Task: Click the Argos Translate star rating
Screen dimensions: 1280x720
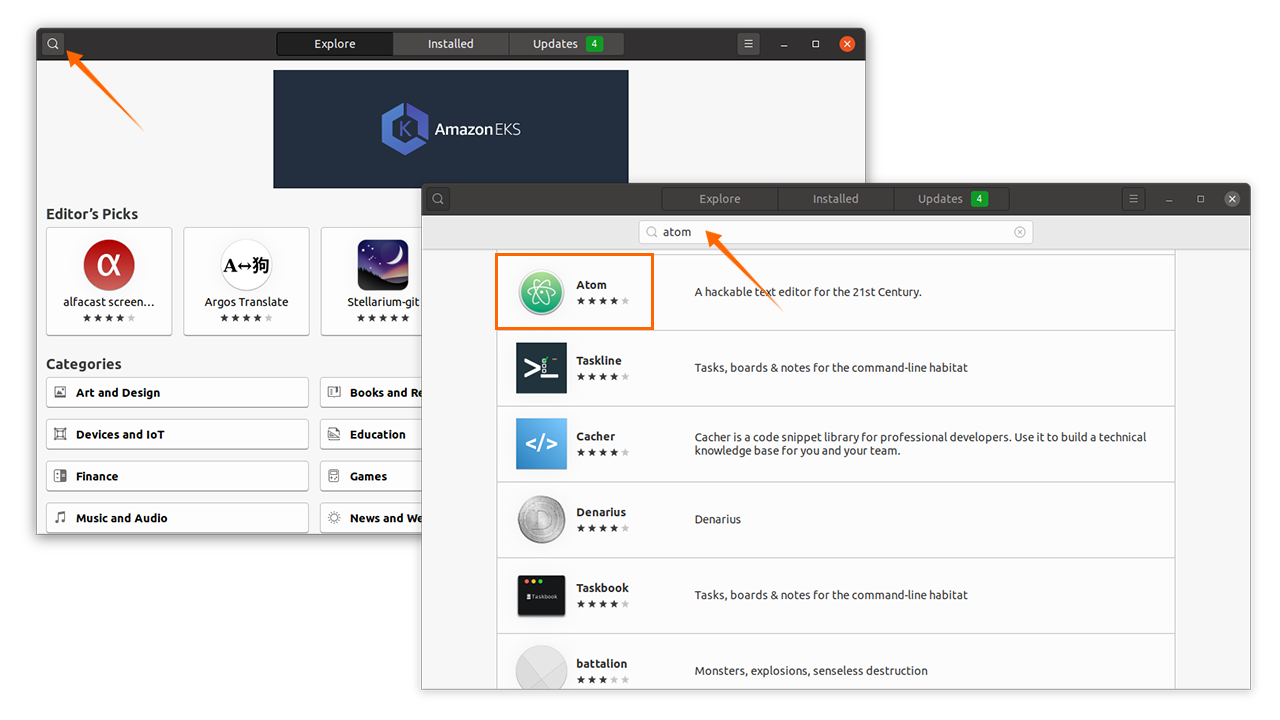Action: (246, 318)
